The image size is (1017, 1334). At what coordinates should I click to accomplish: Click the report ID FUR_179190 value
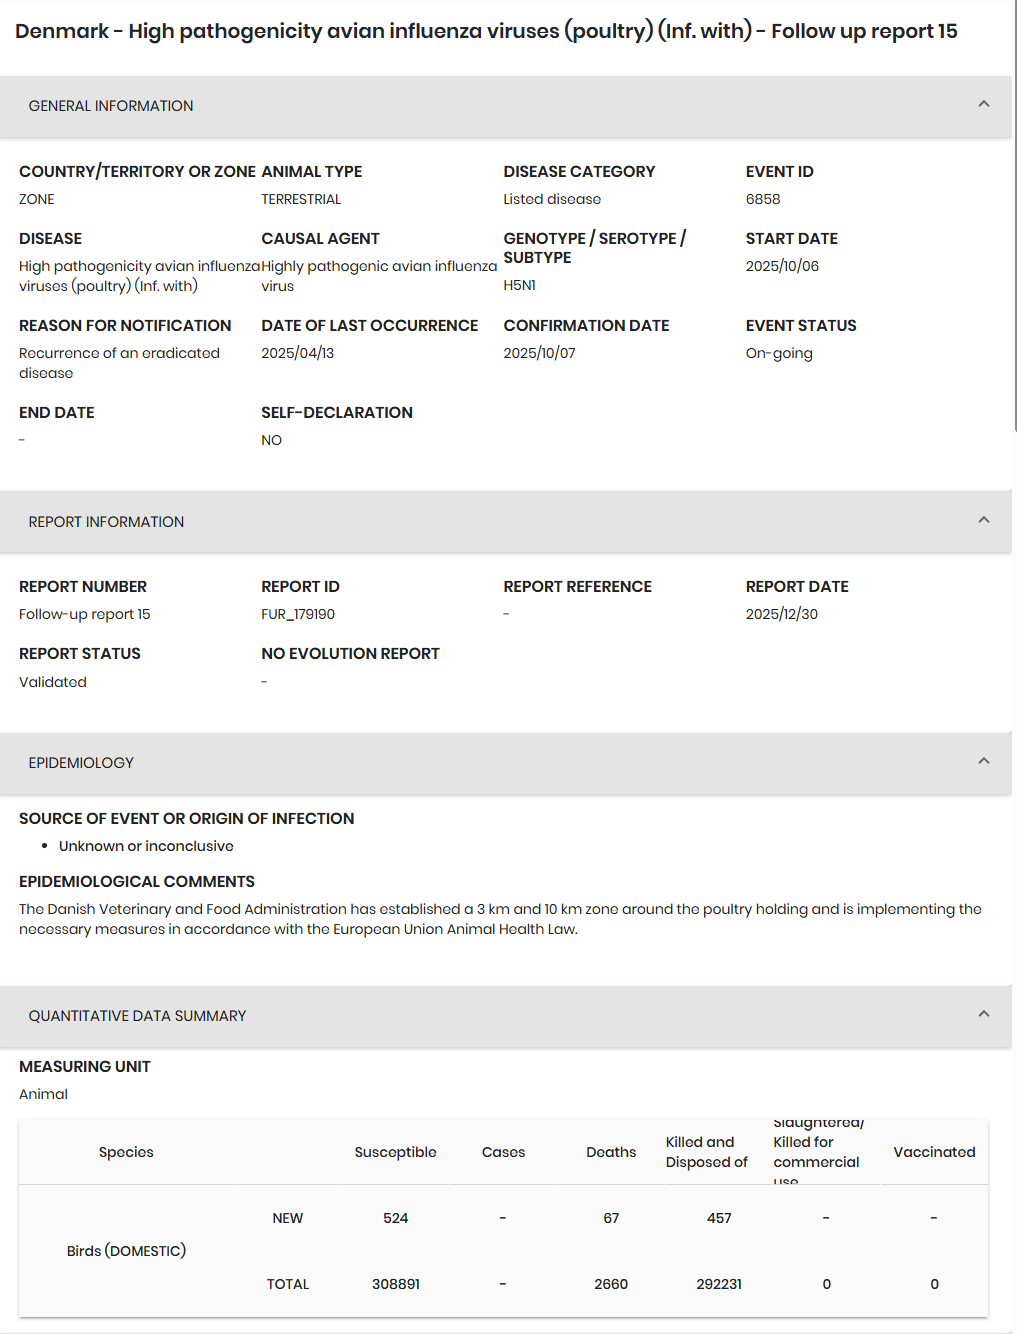[x=298, y=614]
